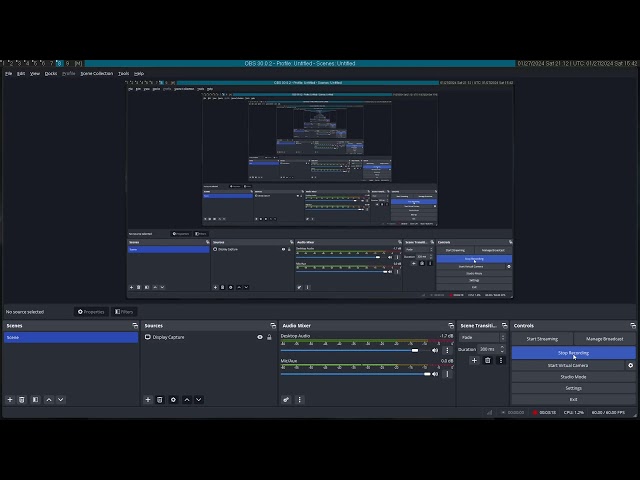The image size is (640, 480).
Task: Click the 60.00 / 60.00 FPS status text
Action: tap(608, 412)
